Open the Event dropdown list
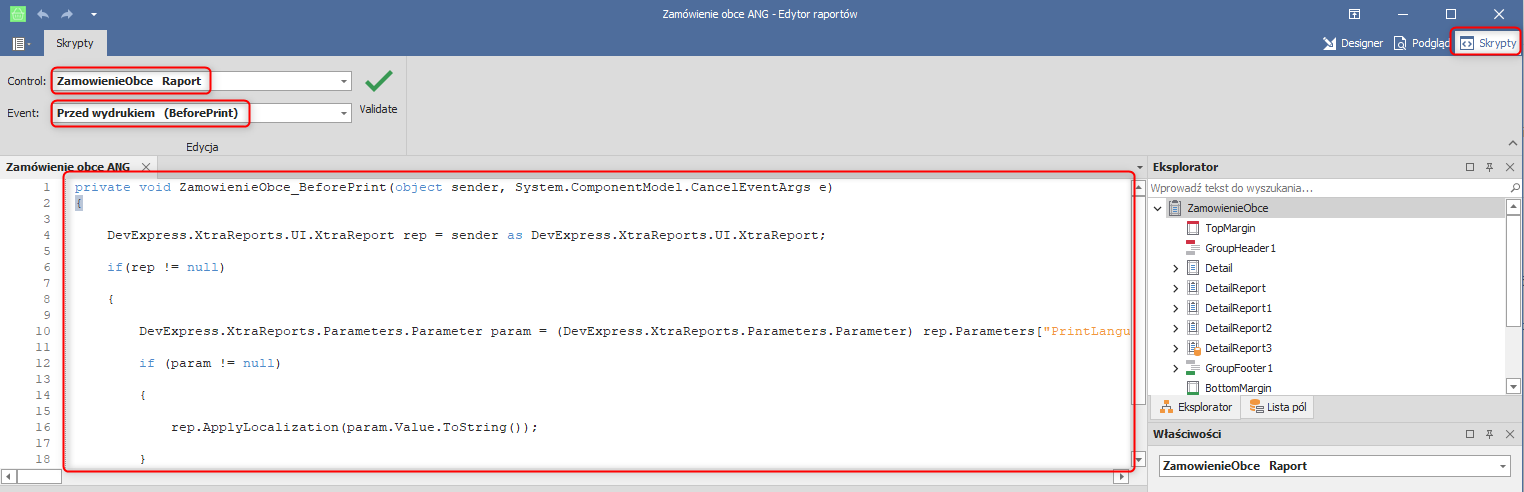 (343, 114)
